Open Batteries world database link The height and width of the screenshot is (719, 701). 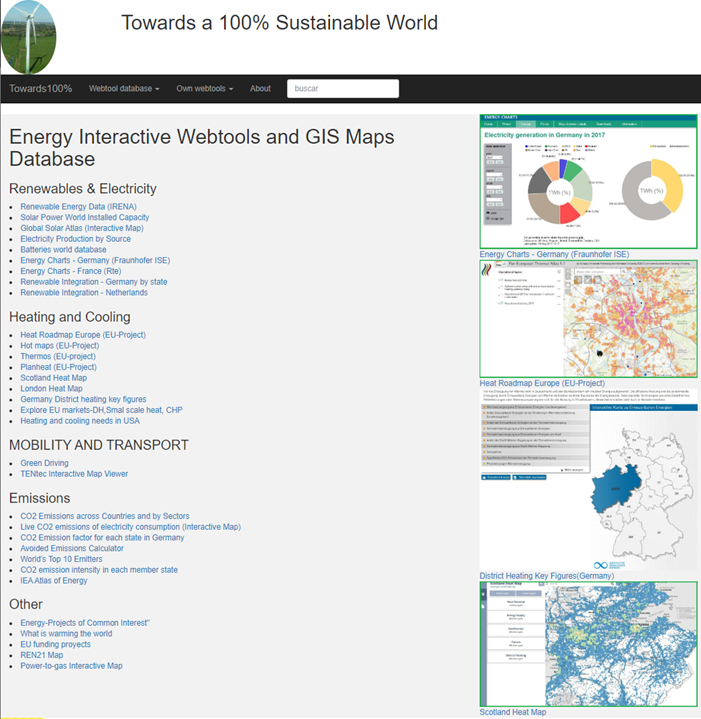[x=63, y=249]
